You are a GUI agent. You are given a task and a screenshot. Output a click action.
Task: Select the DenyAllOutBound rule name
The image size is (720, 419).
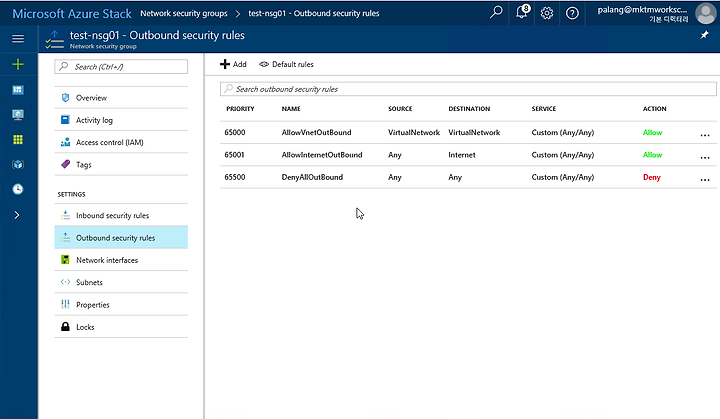312,177
